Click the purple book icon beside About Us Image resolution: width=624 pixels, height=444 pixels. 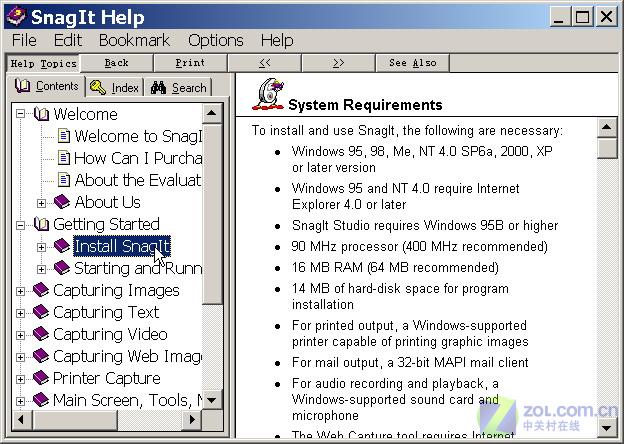click(x=62, y=202)
